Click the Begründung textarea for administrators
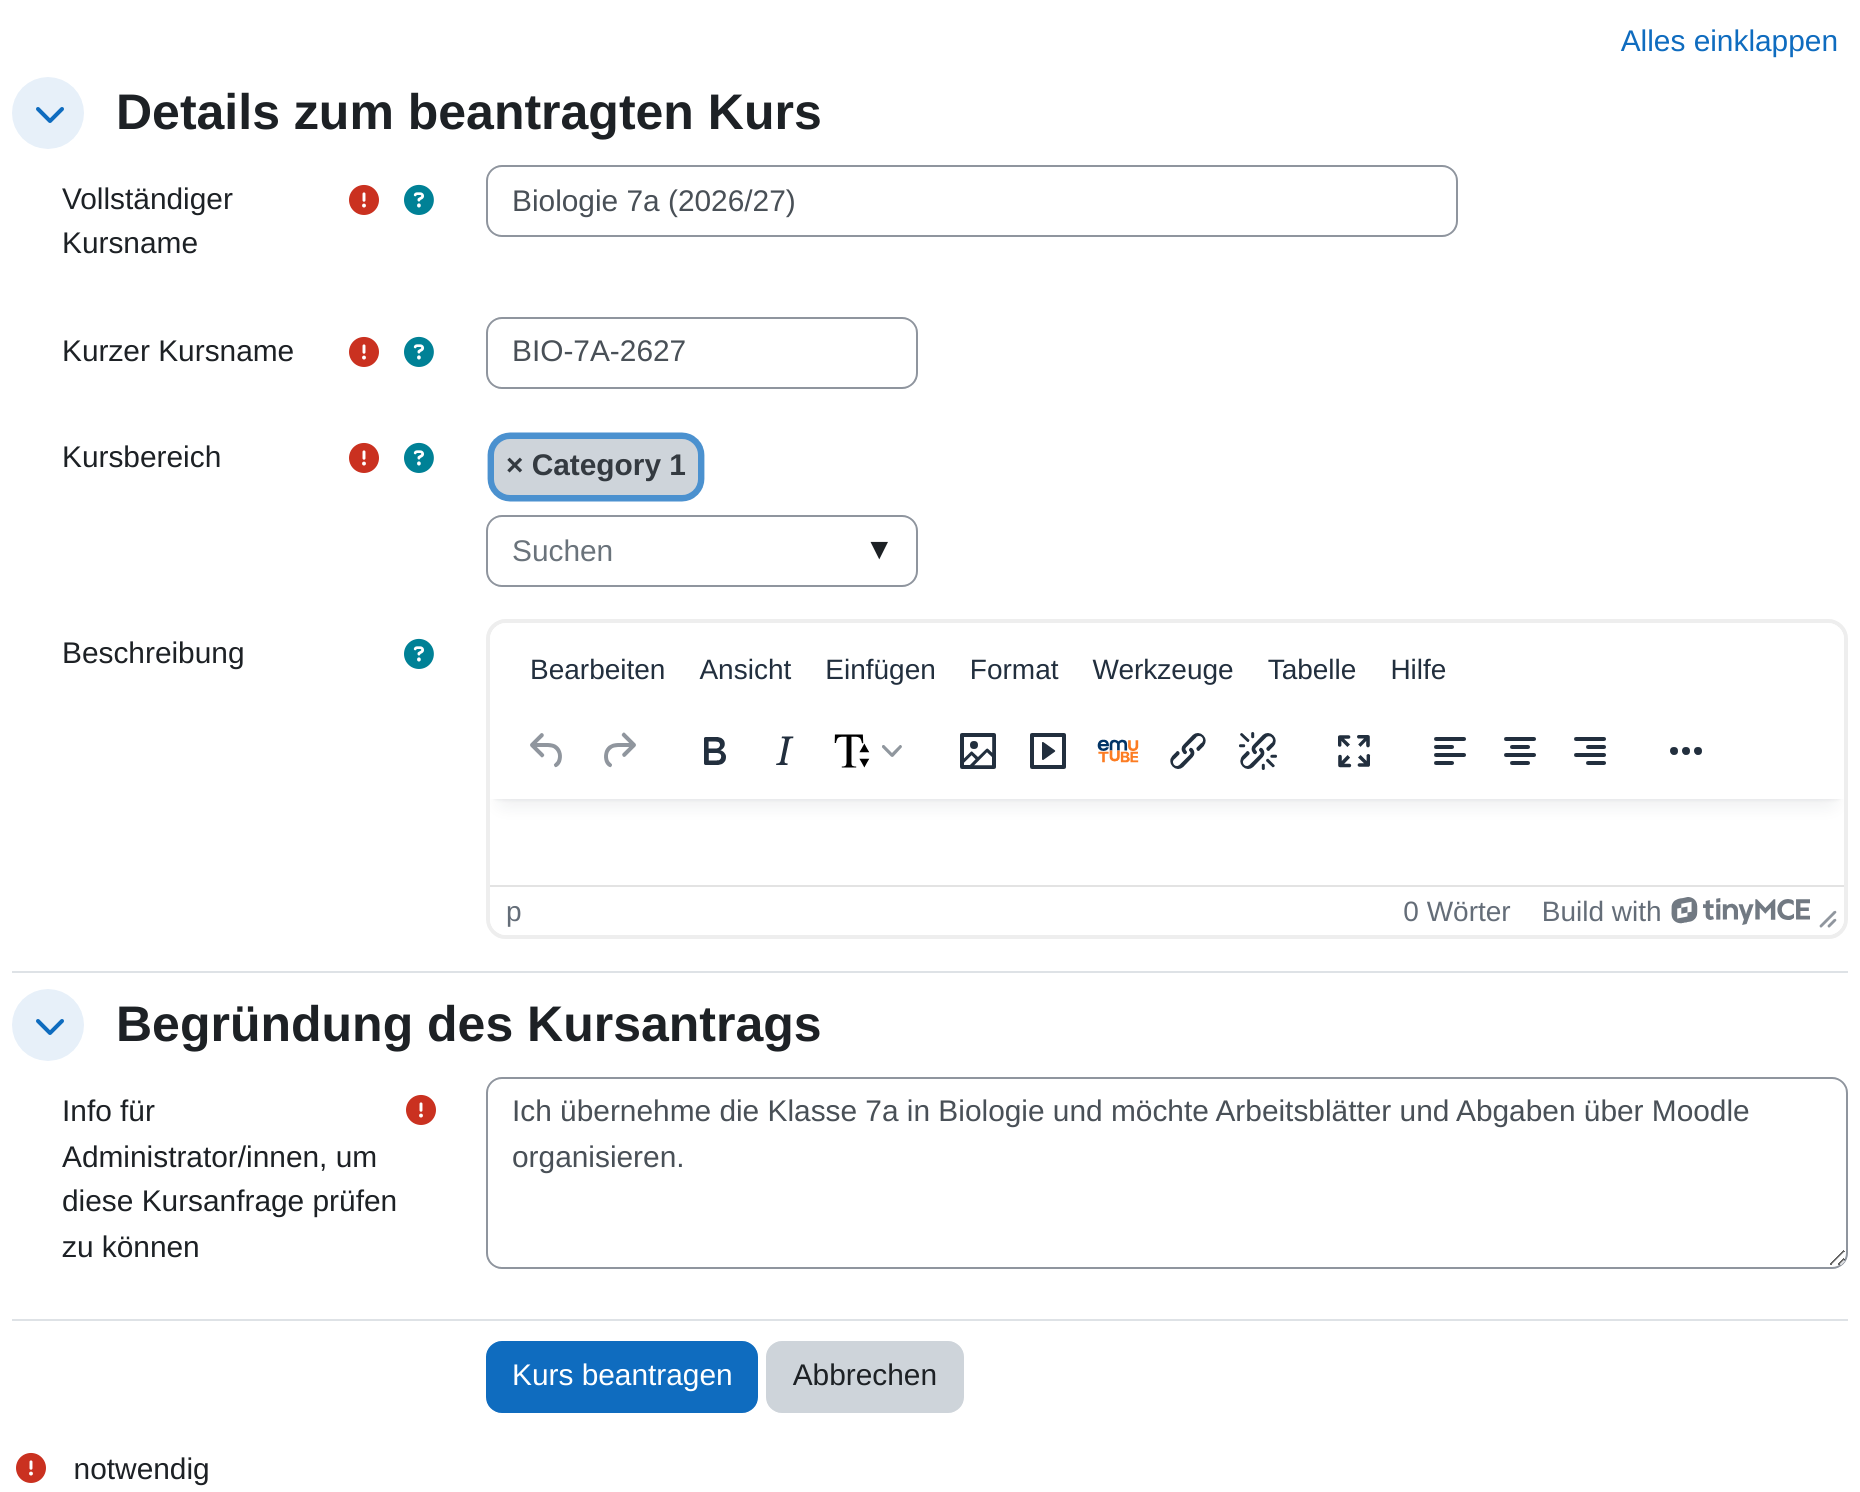Viewport: 1860px width, 1492px height. 1166,1173
